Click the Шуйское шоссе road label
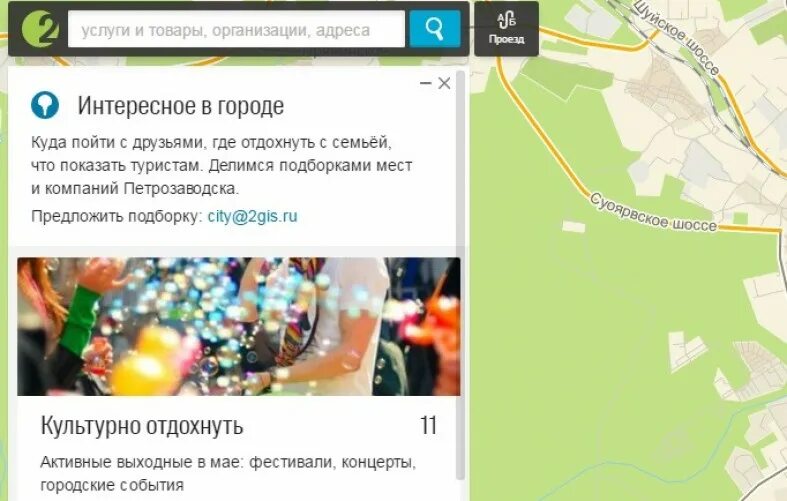This screenshot has width=787, height=501. pos(676,36)
